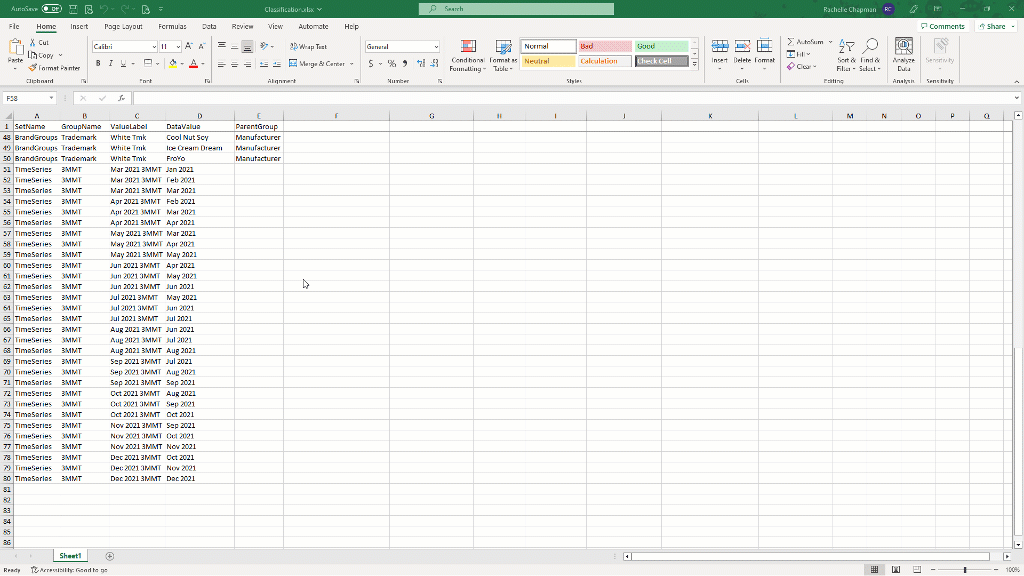Click Increase Decimal icon
This screenshot has height=576, width=1024.
[x=421, y=64]
